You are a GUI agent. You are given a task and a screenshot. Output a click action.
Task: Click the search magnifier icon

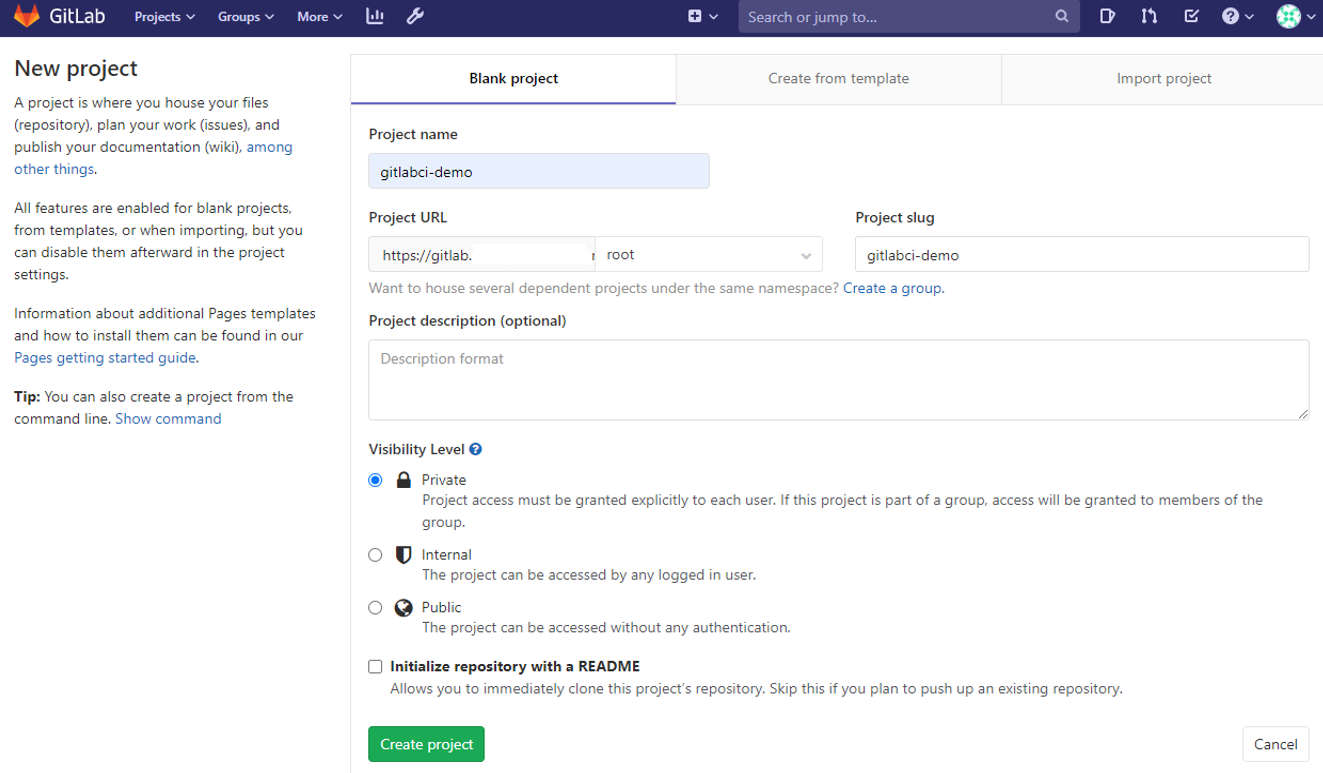1062,16
